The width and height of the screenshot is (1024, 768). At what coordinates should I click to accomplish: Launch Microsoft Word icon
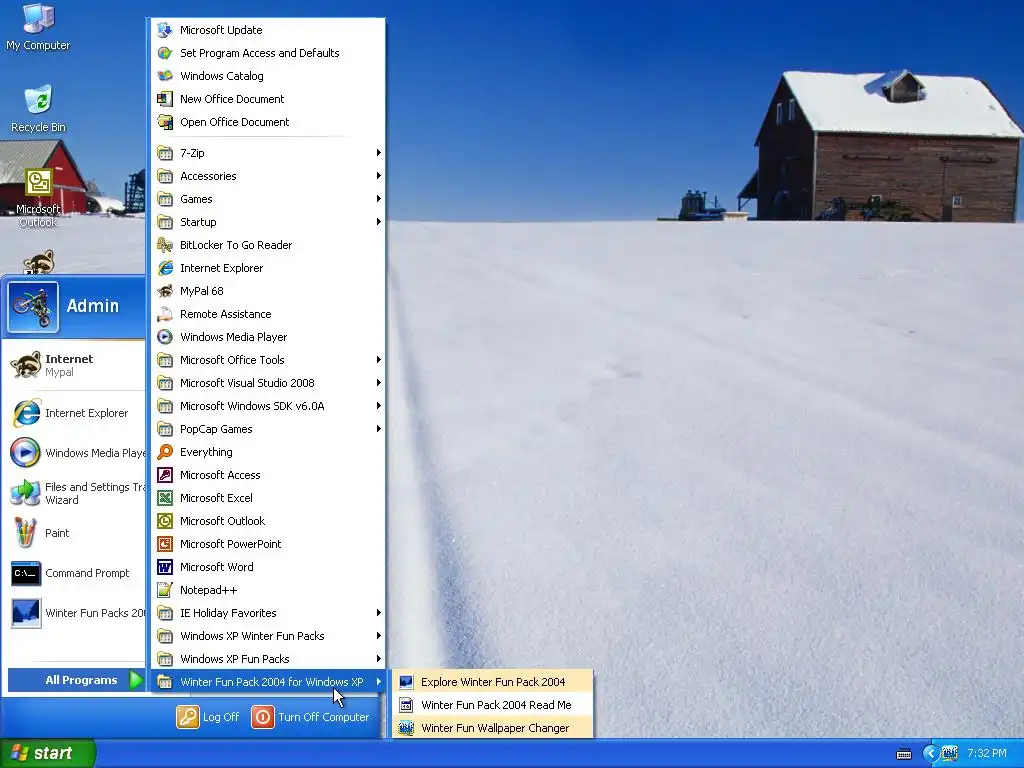tap(165, 567)
